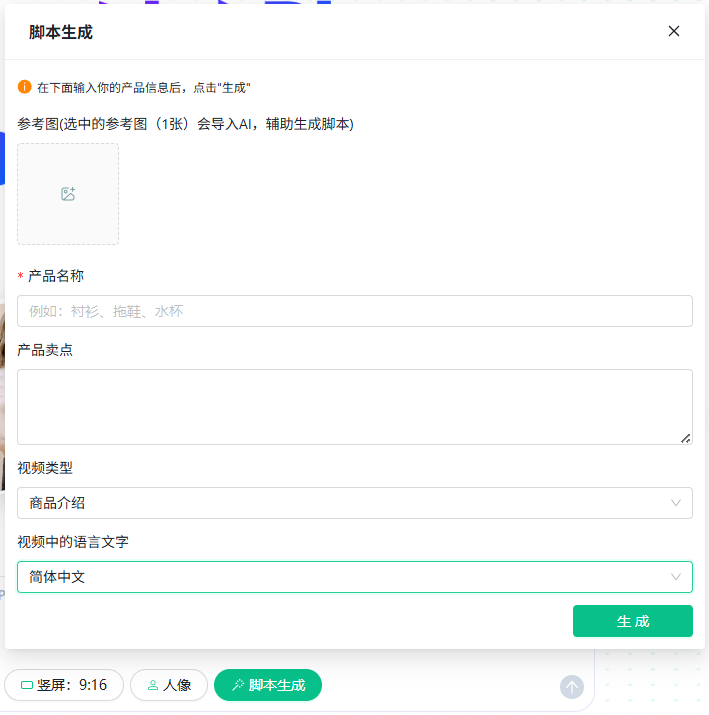Focus the 产品名称 input field
Screen dimensions: 709x715
355,311
